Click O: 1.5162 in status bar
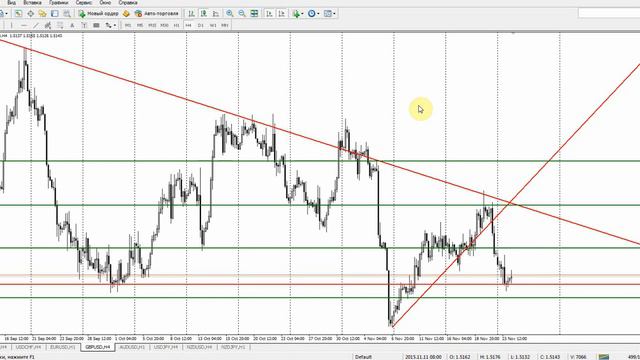The height and width of the screenshot is (360, 640). tap(460, 357)
